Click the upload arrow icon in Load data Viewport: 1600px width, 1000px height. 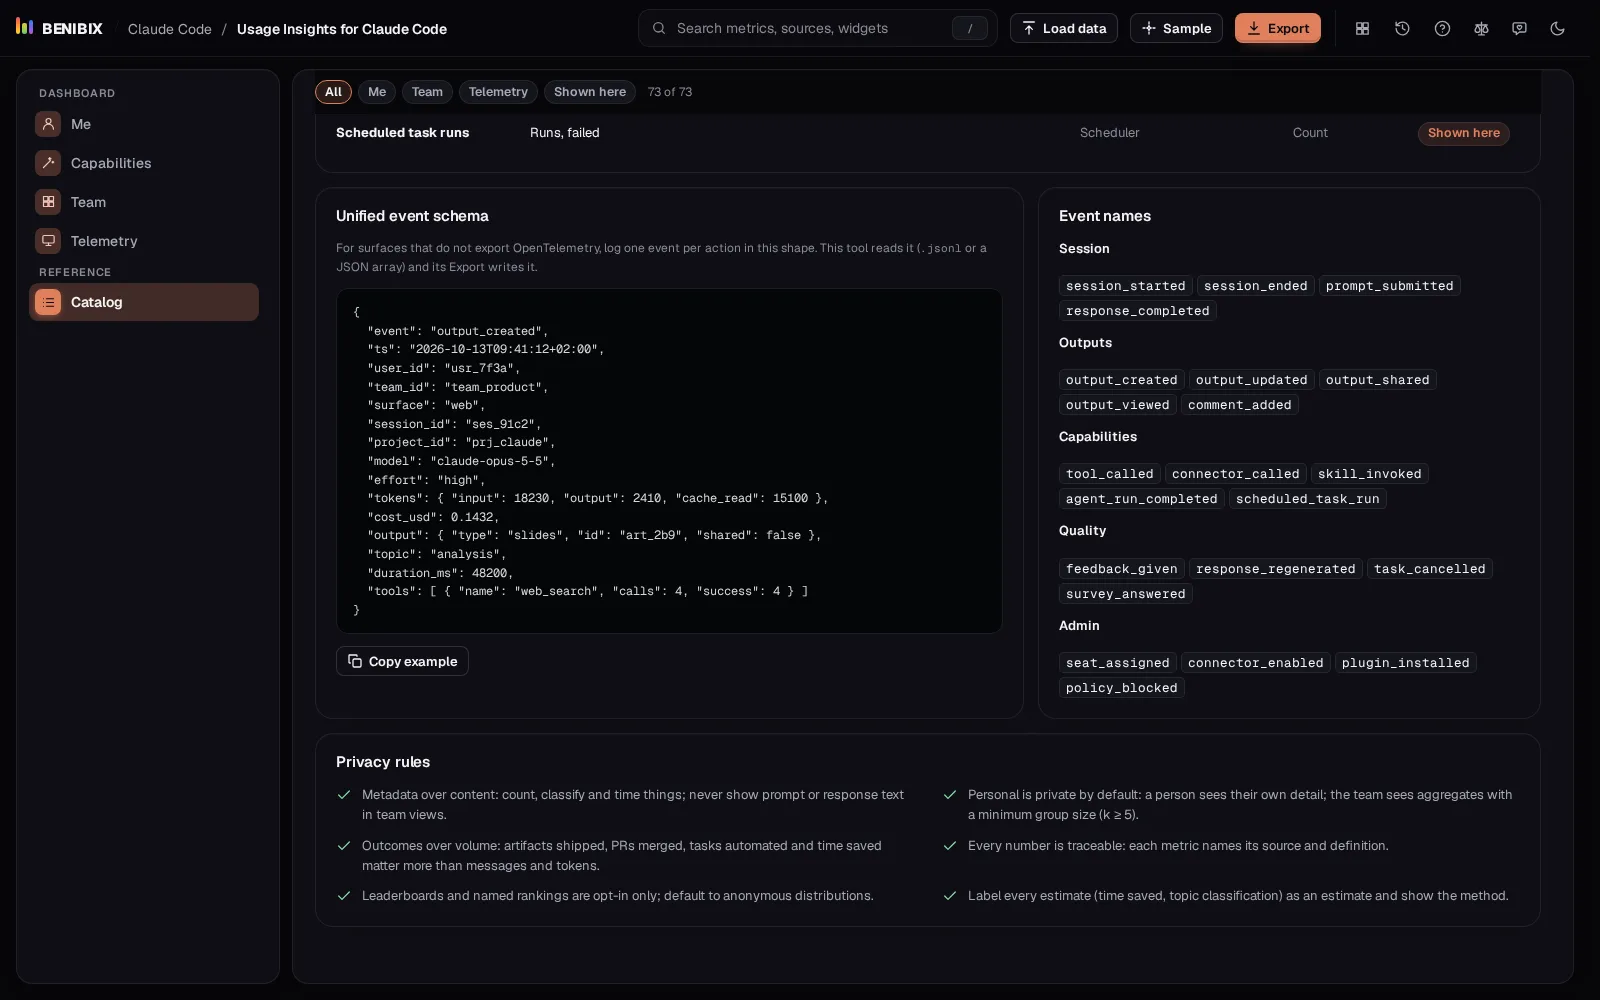pyautogui.click(x=1029, y=28)
